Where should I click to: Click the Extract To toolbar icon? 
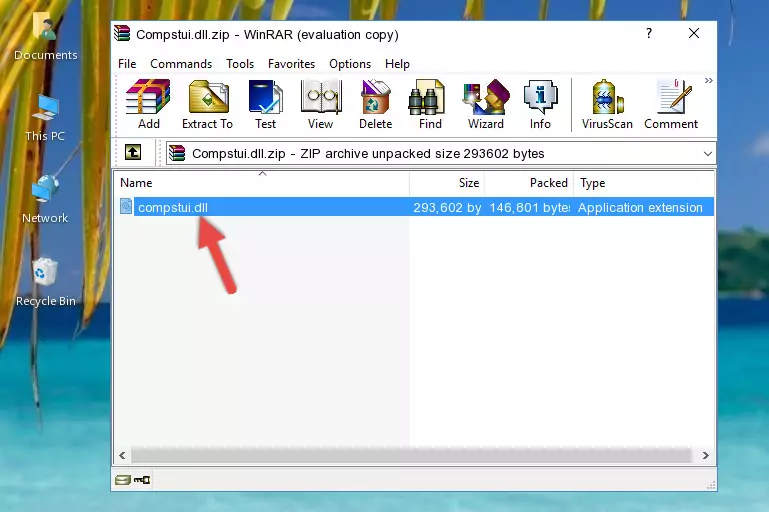tap(207, 104)
